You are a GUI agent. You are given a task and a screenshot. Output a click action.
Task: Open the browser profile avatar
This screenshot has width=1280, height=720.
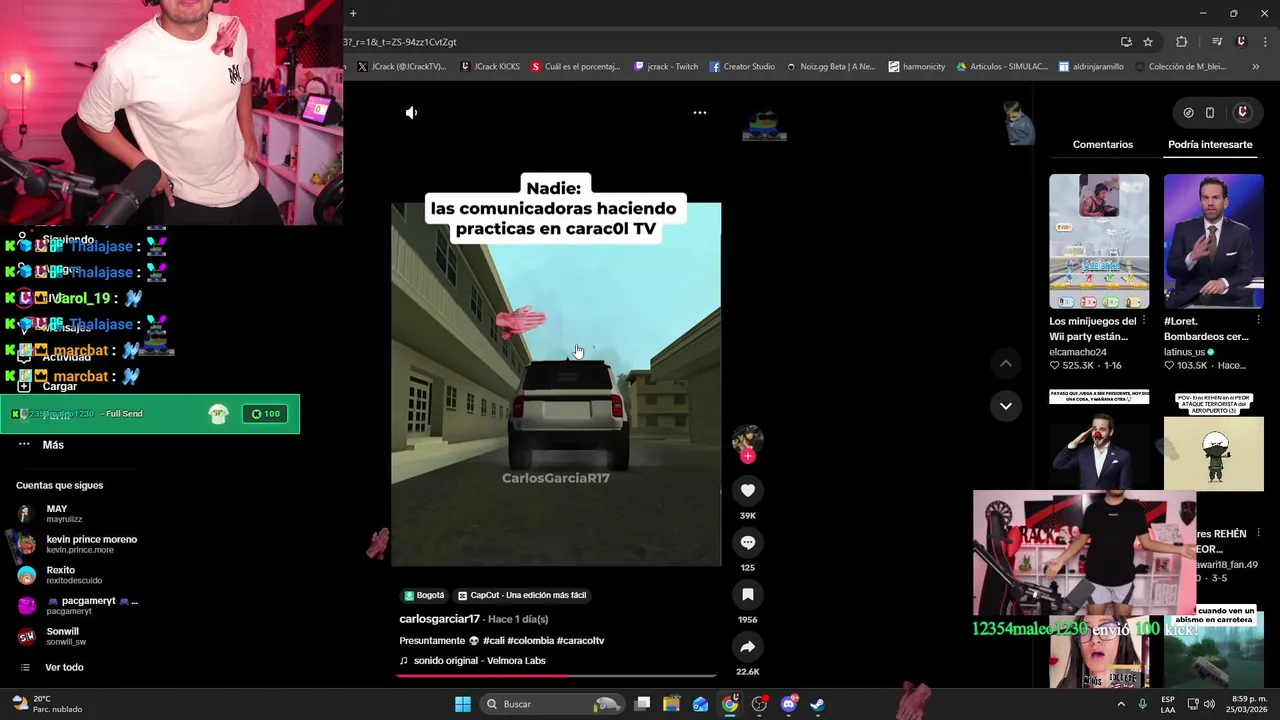click(x=1241, y=42)
